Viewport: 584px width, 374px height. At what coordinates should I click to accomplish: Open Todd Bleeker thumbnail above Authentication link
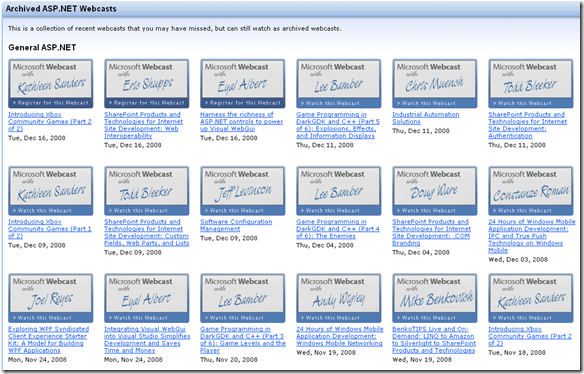(531, 83)
